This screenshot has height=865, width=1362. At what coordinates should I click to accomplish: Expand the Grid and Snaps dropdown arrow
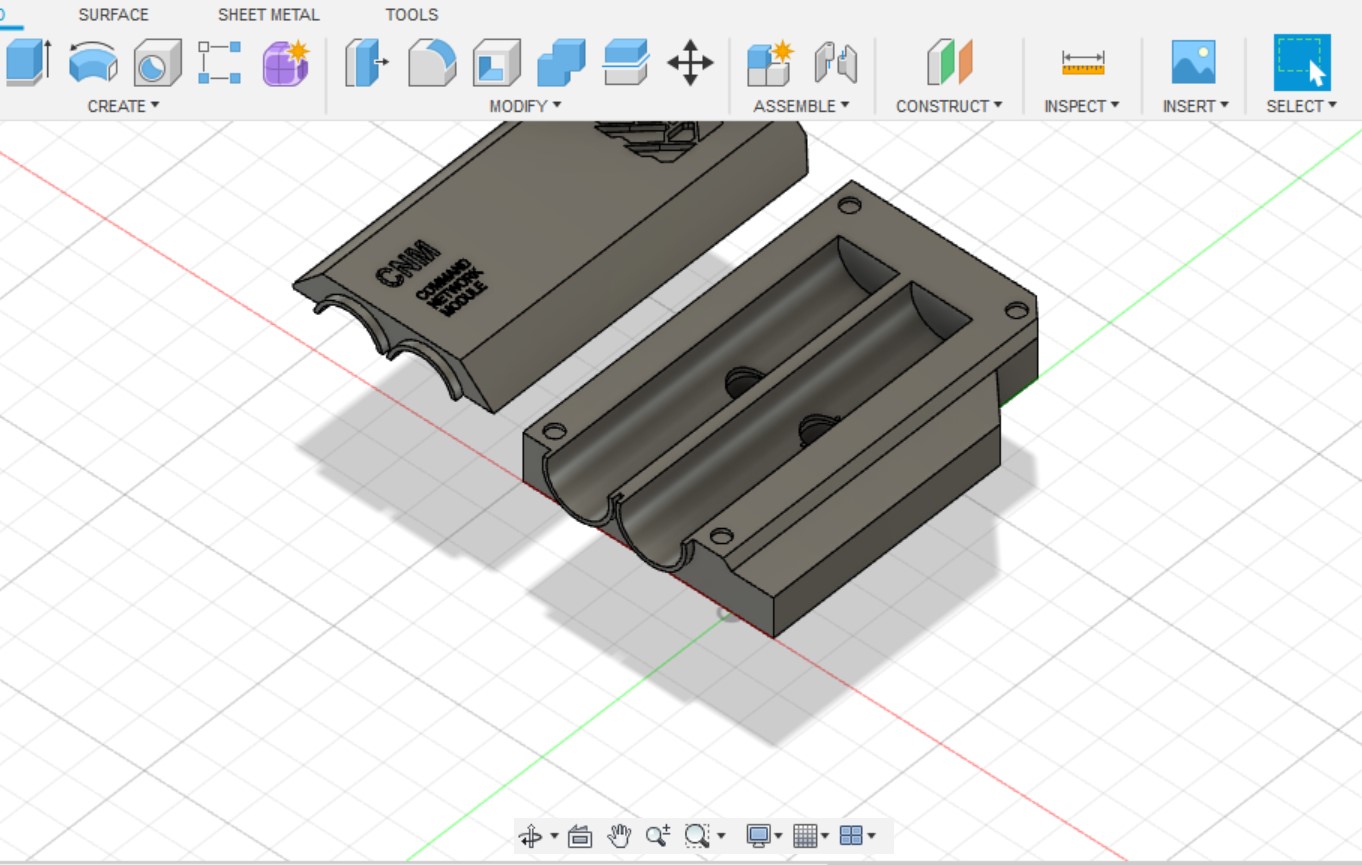(825, 836)
